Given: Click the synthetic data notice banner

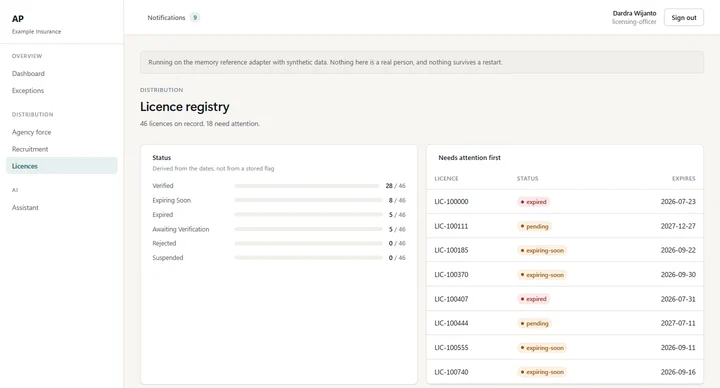Looking at the screenshot, I should (x=422, y=62).
